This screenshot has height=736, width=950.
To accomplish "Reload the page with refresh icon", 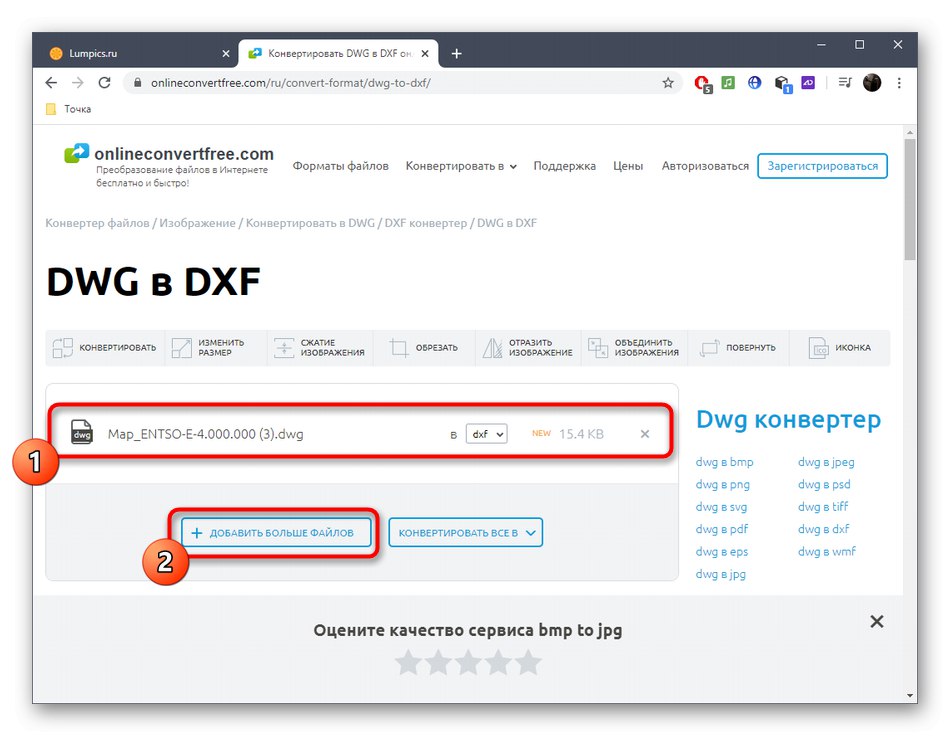I will (x=104, y=83).
